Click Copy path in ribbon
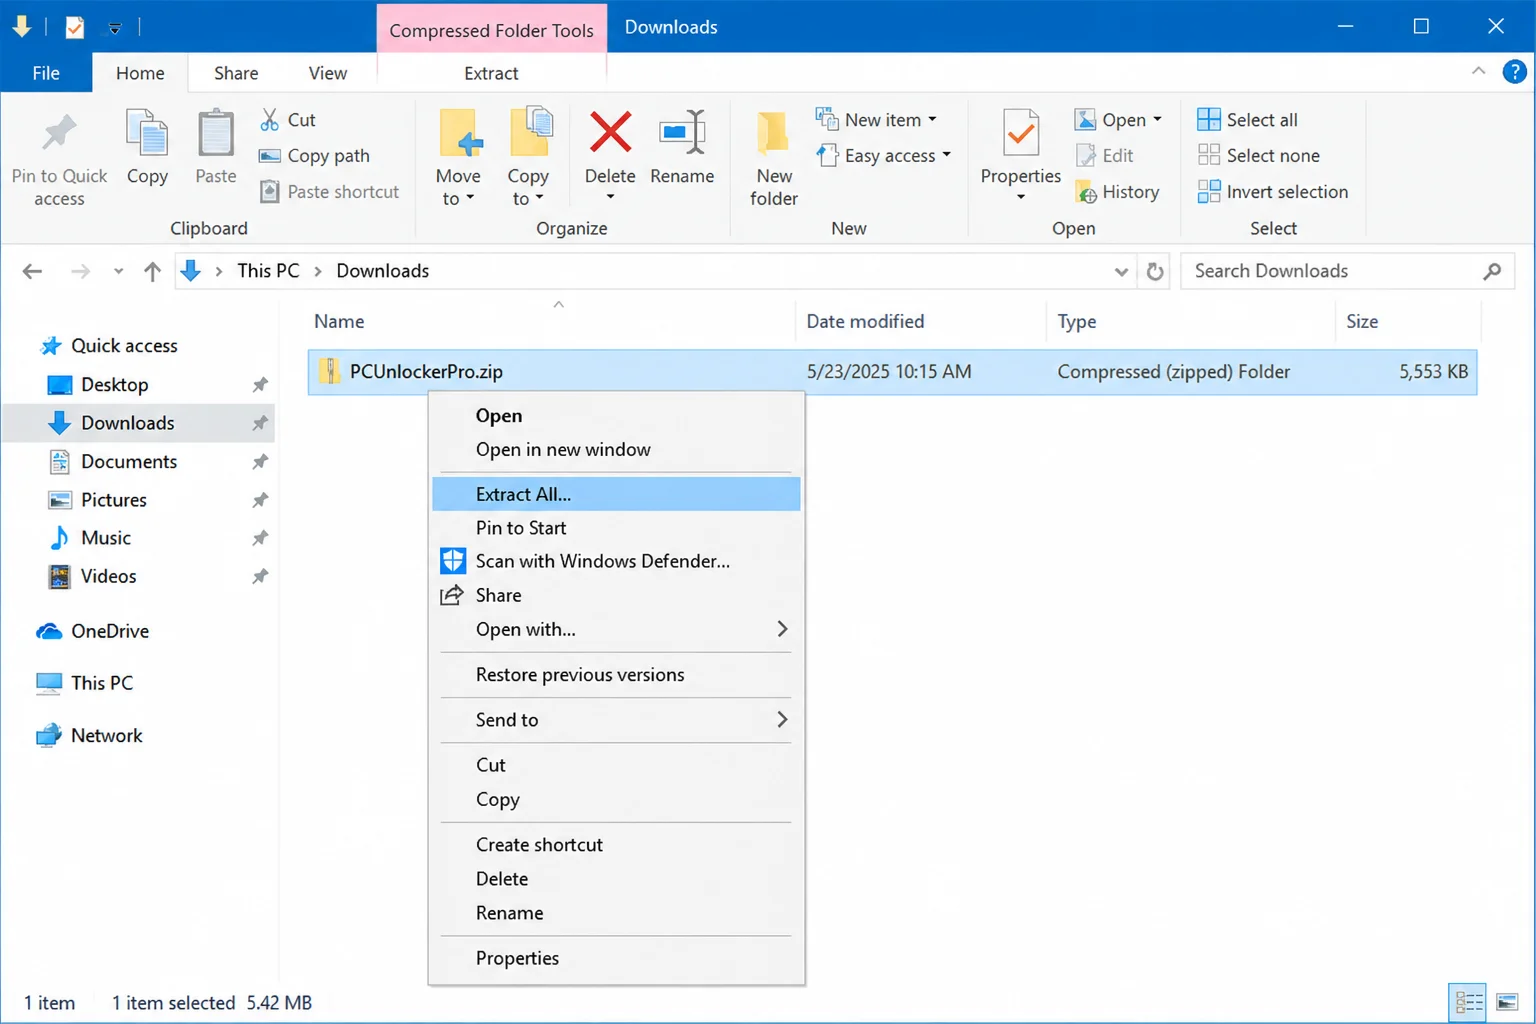The height and width of the screenshot is (1024, 1536). 314,156
